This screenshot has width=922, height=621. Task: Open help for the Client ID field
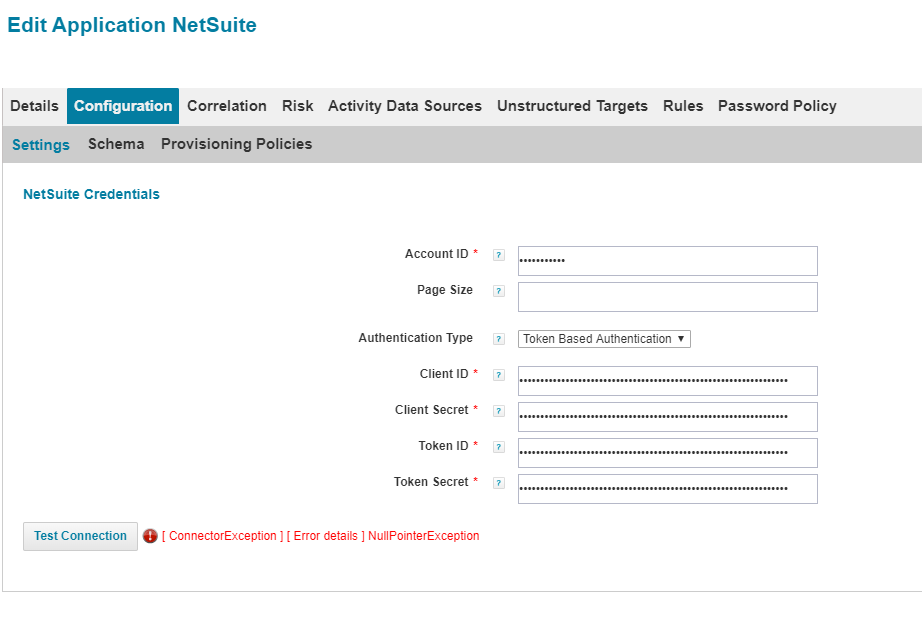click(x=498, y=375)
